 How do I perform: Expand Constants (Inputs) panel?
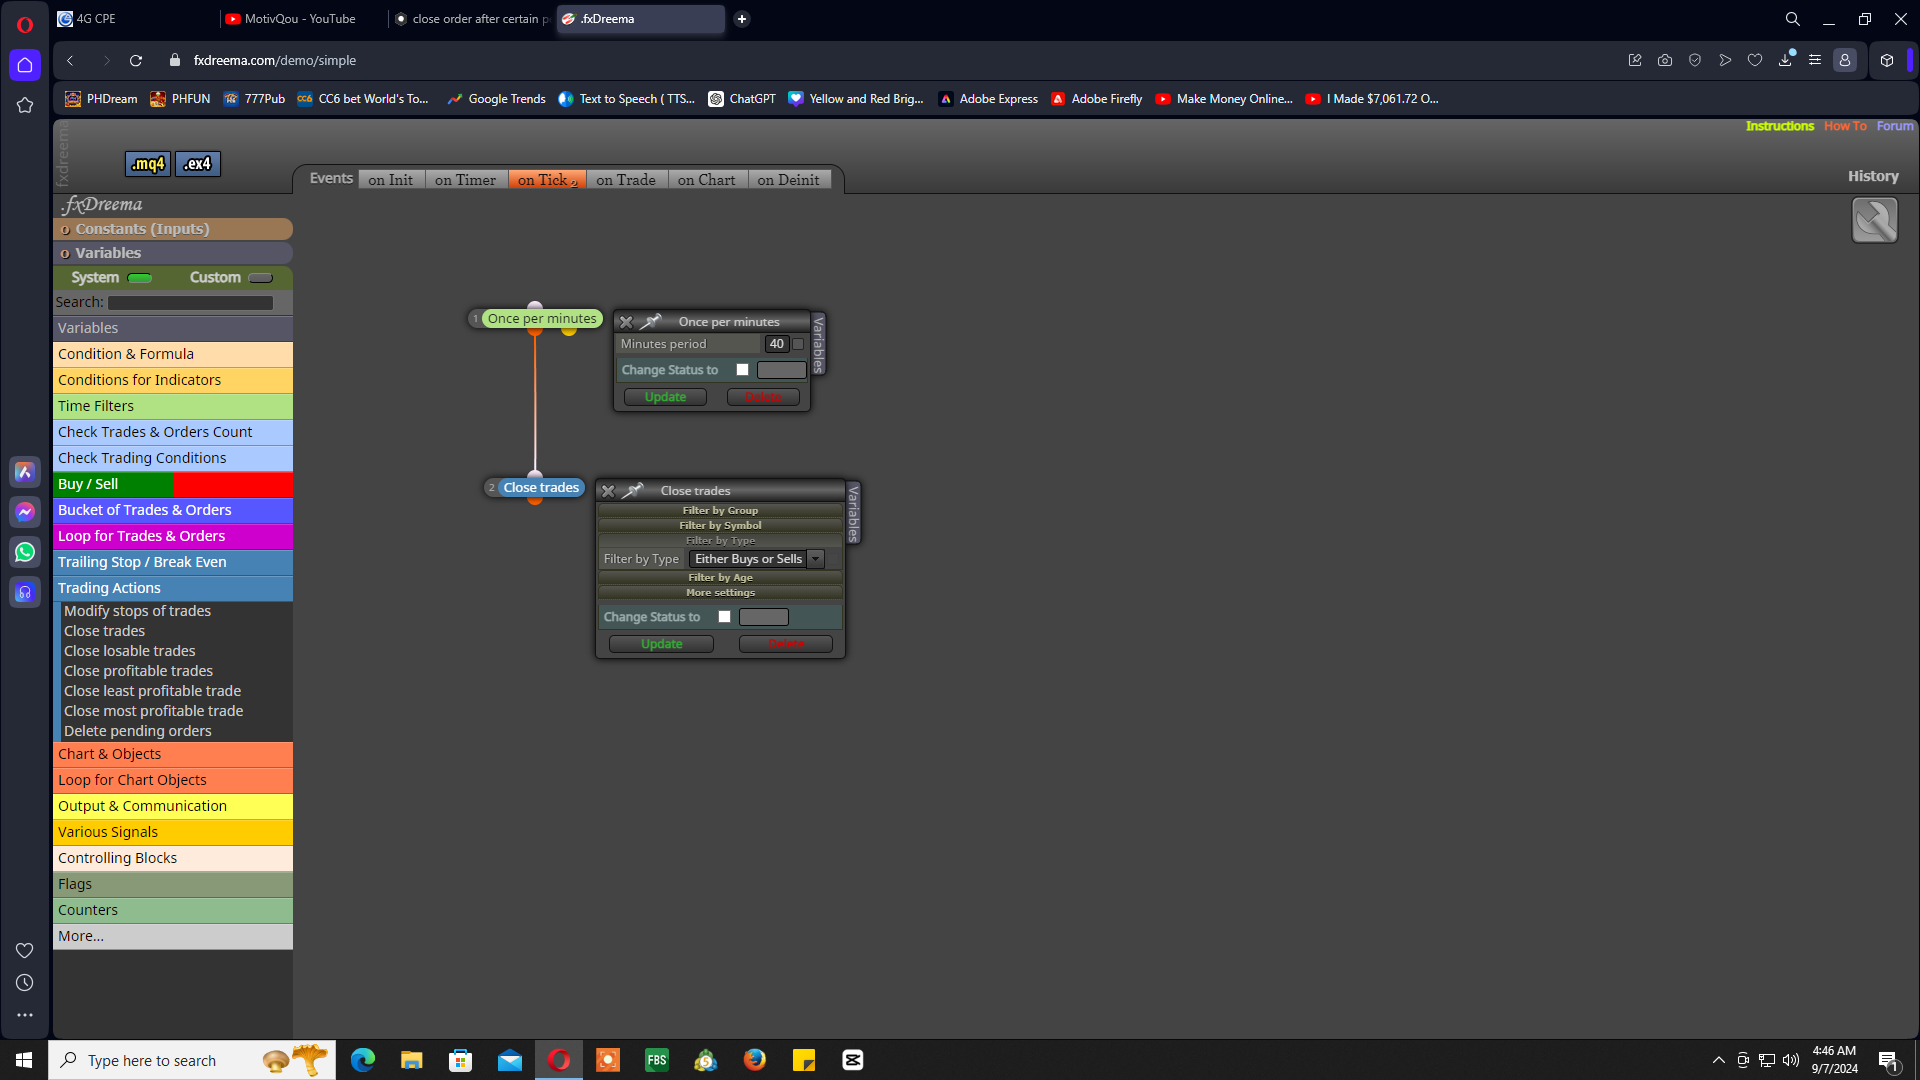pos(173,229)
